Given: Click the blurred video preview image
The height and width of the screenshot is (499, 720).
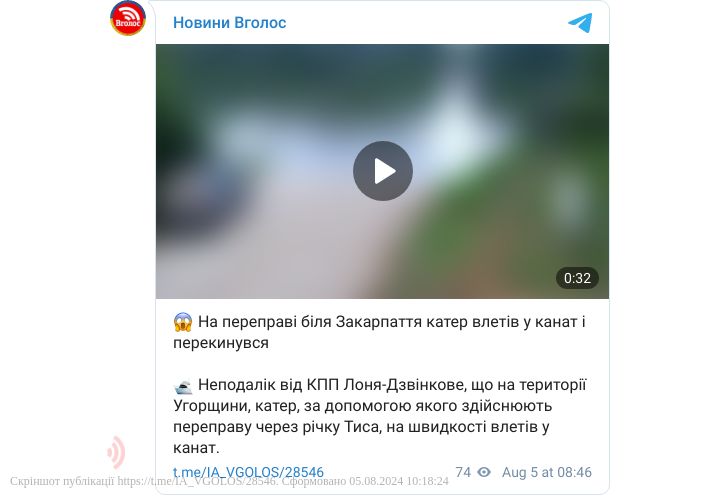Looking at the screenshot, I should (382, 171).
